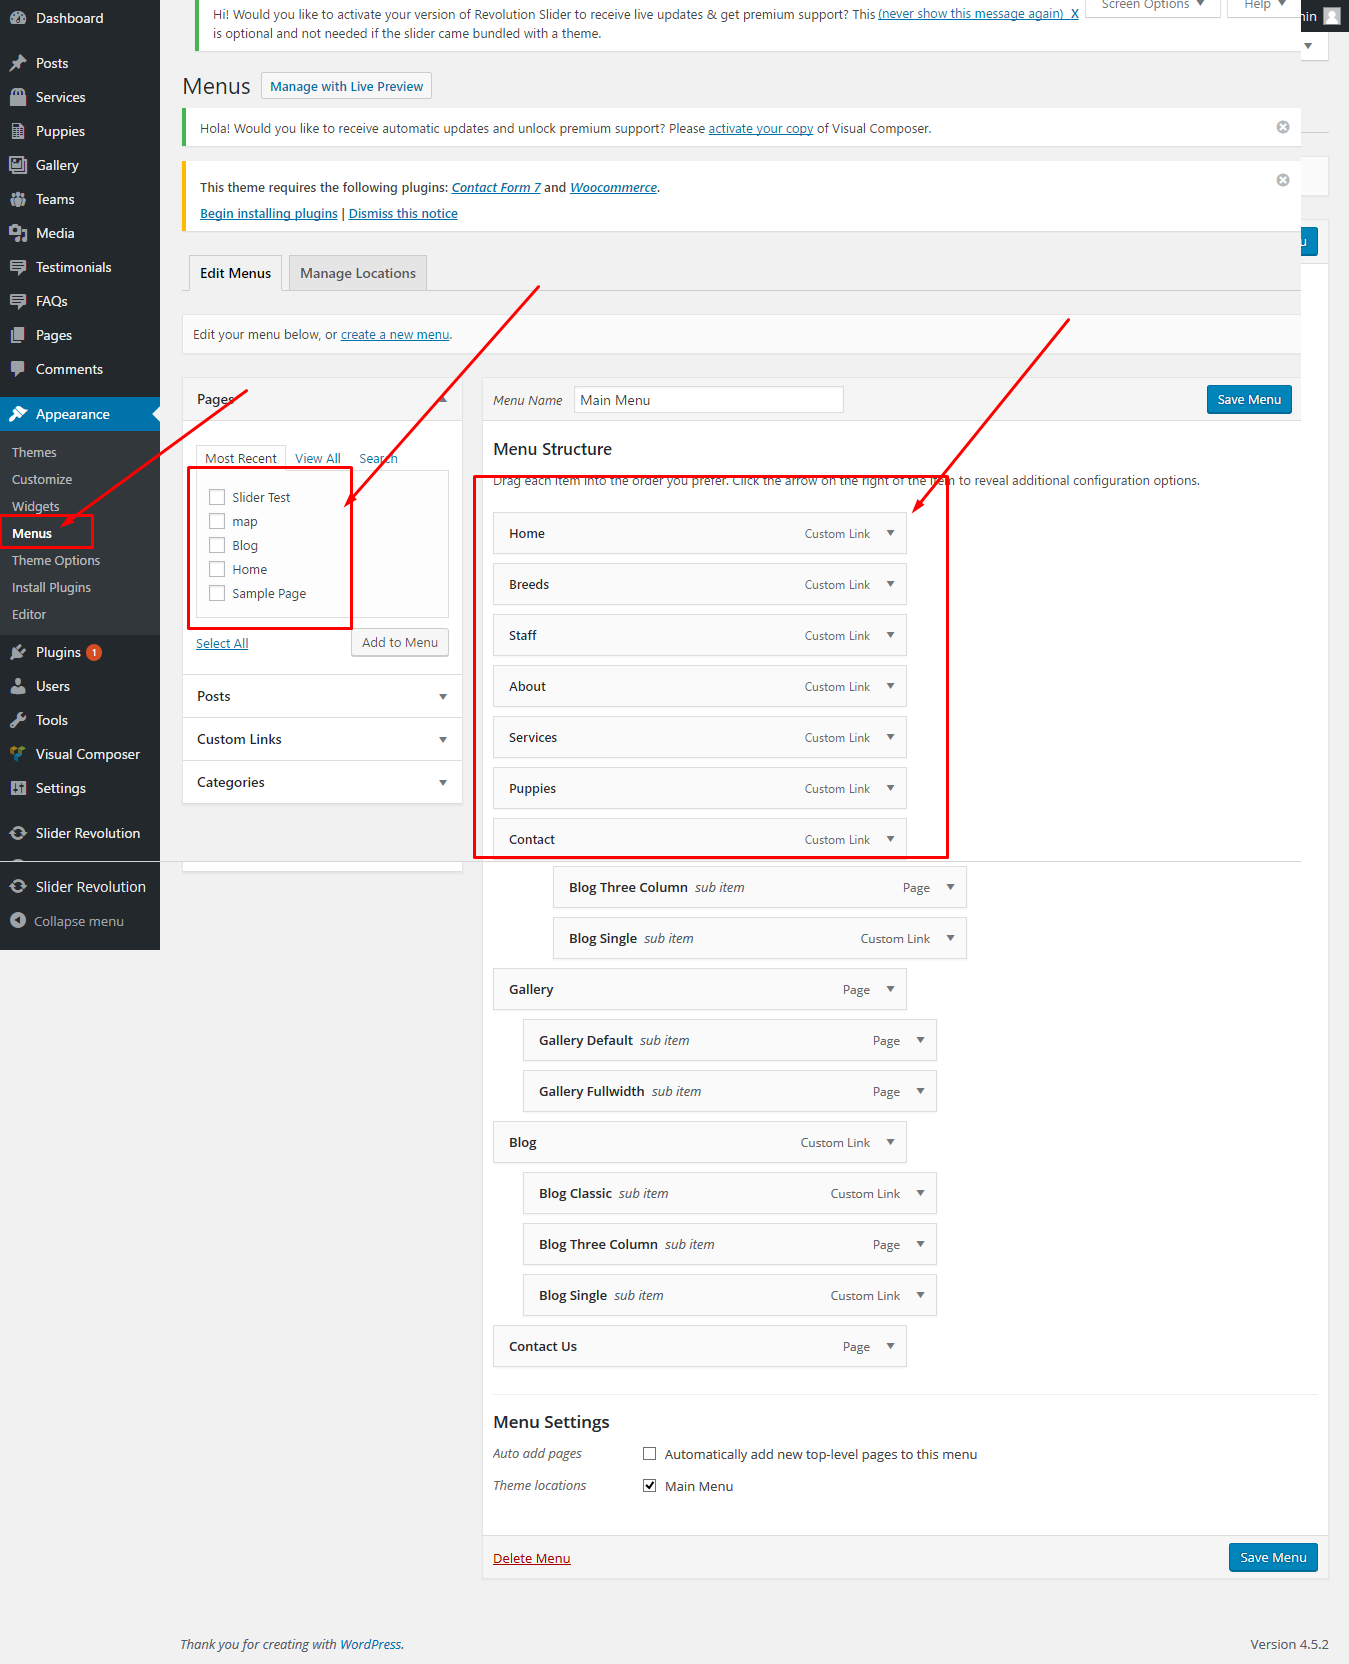Click the Tools wrench icon
1349x1664 pixels.
tap(18, 720)
